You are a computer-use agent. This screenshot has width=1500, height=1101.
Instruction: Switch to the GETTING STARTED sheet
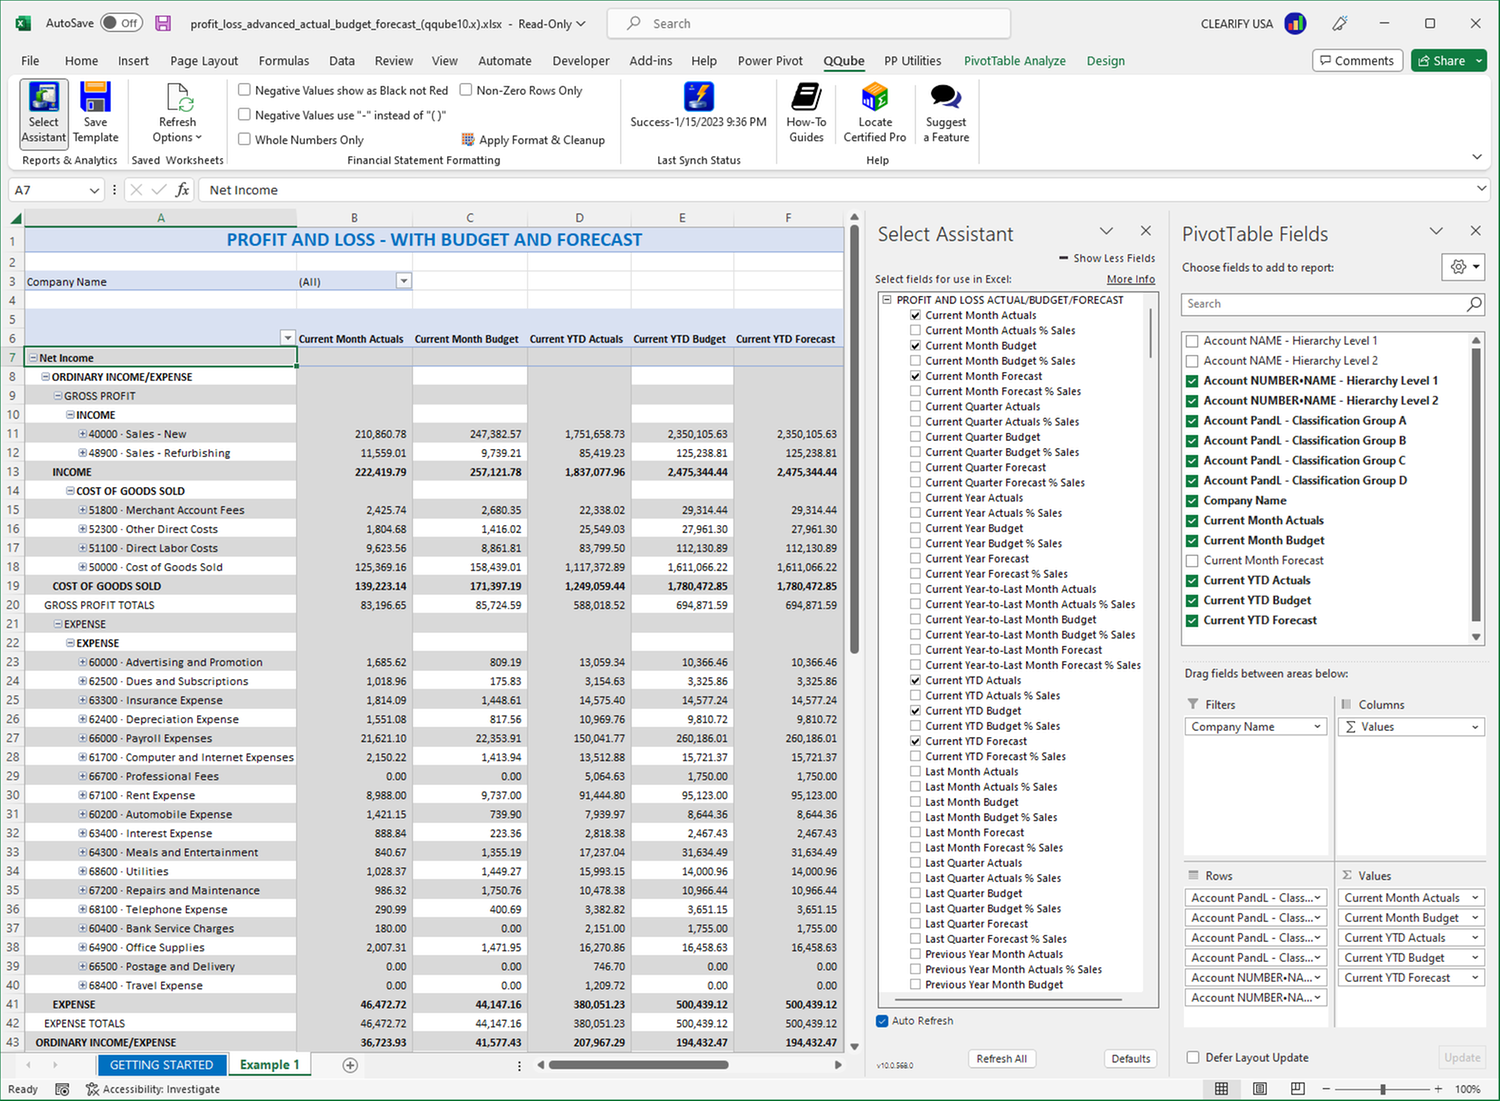(161, 1065)
